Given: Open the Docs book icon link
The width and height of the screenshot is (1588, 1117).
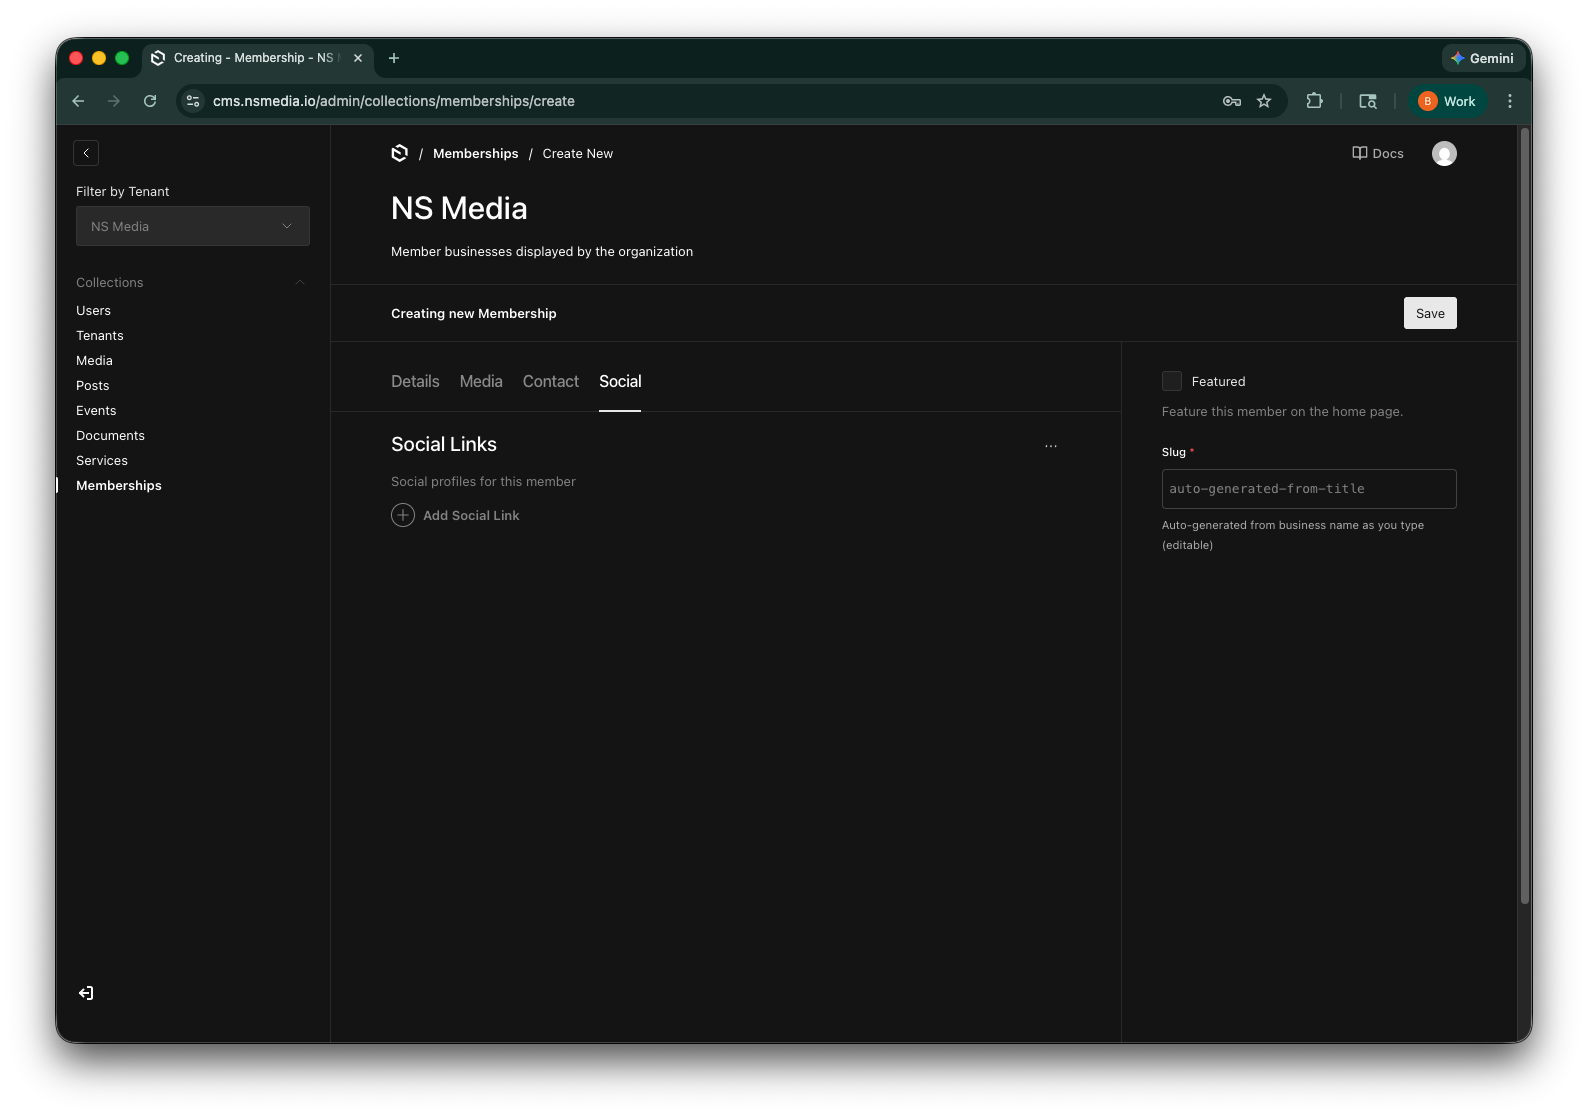Looking at the screenshot, I should [1378, 153].
